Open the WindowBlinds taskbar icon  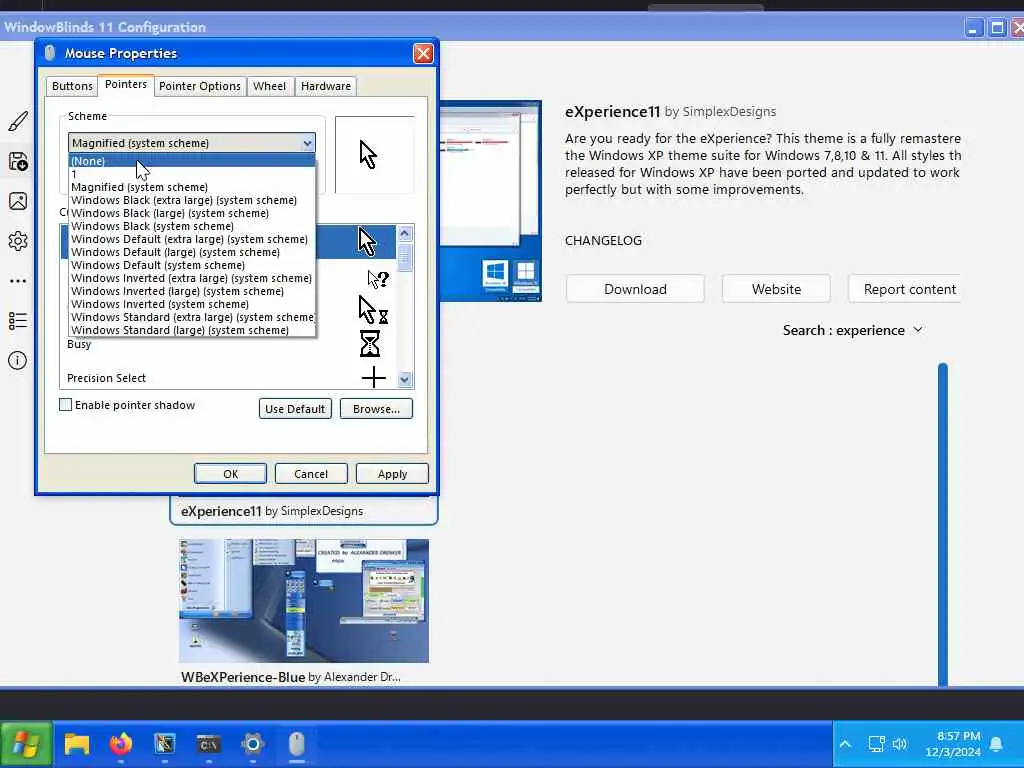165,744
